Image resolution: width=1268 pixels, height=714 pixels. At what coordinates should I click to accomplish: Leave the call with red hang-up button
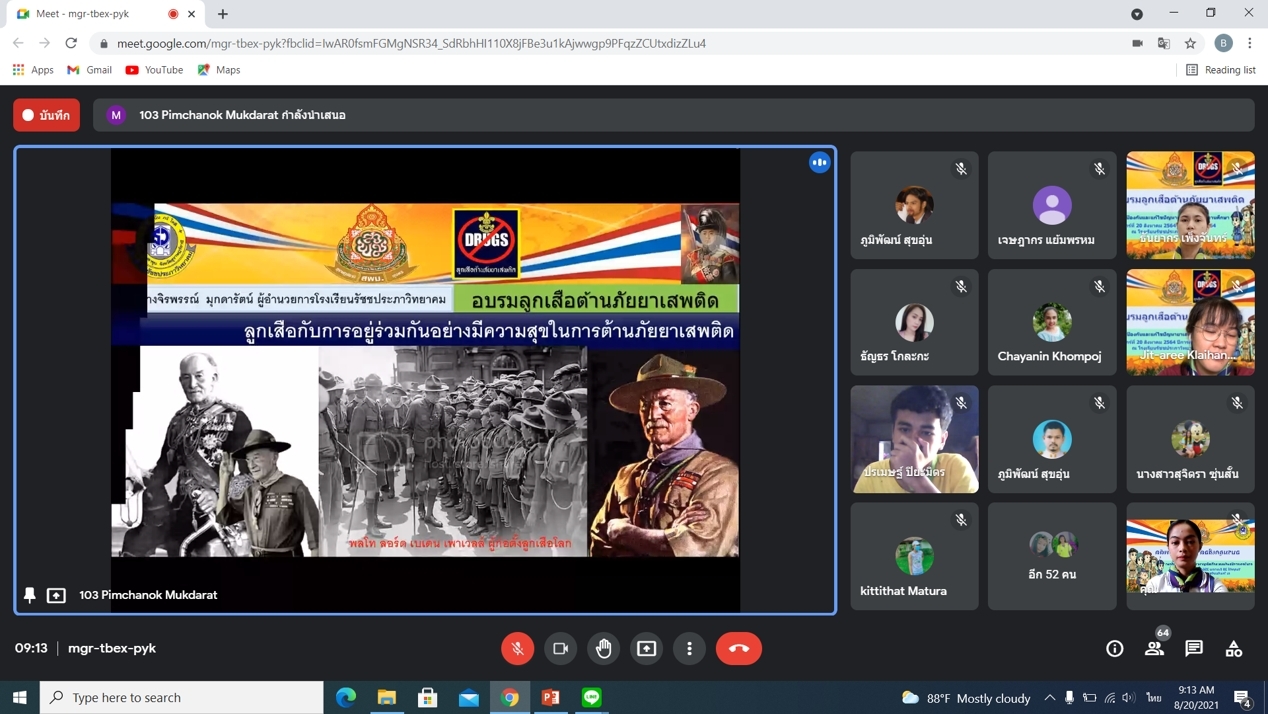point(738,648)
